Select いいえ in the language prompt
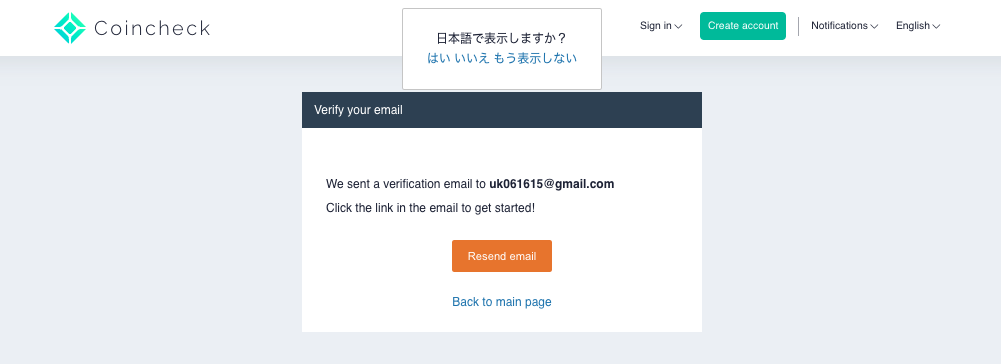 (x=472, y=58)
